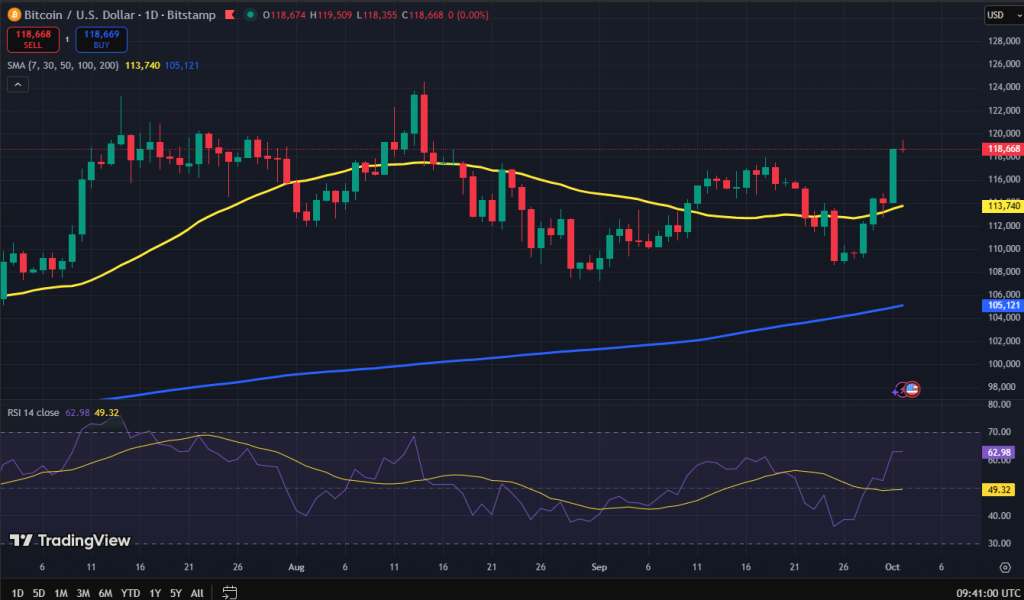Click the 80.00 RSI scale label
Viewport: 1024px width, 600px height.
(x=1000, y=404)
